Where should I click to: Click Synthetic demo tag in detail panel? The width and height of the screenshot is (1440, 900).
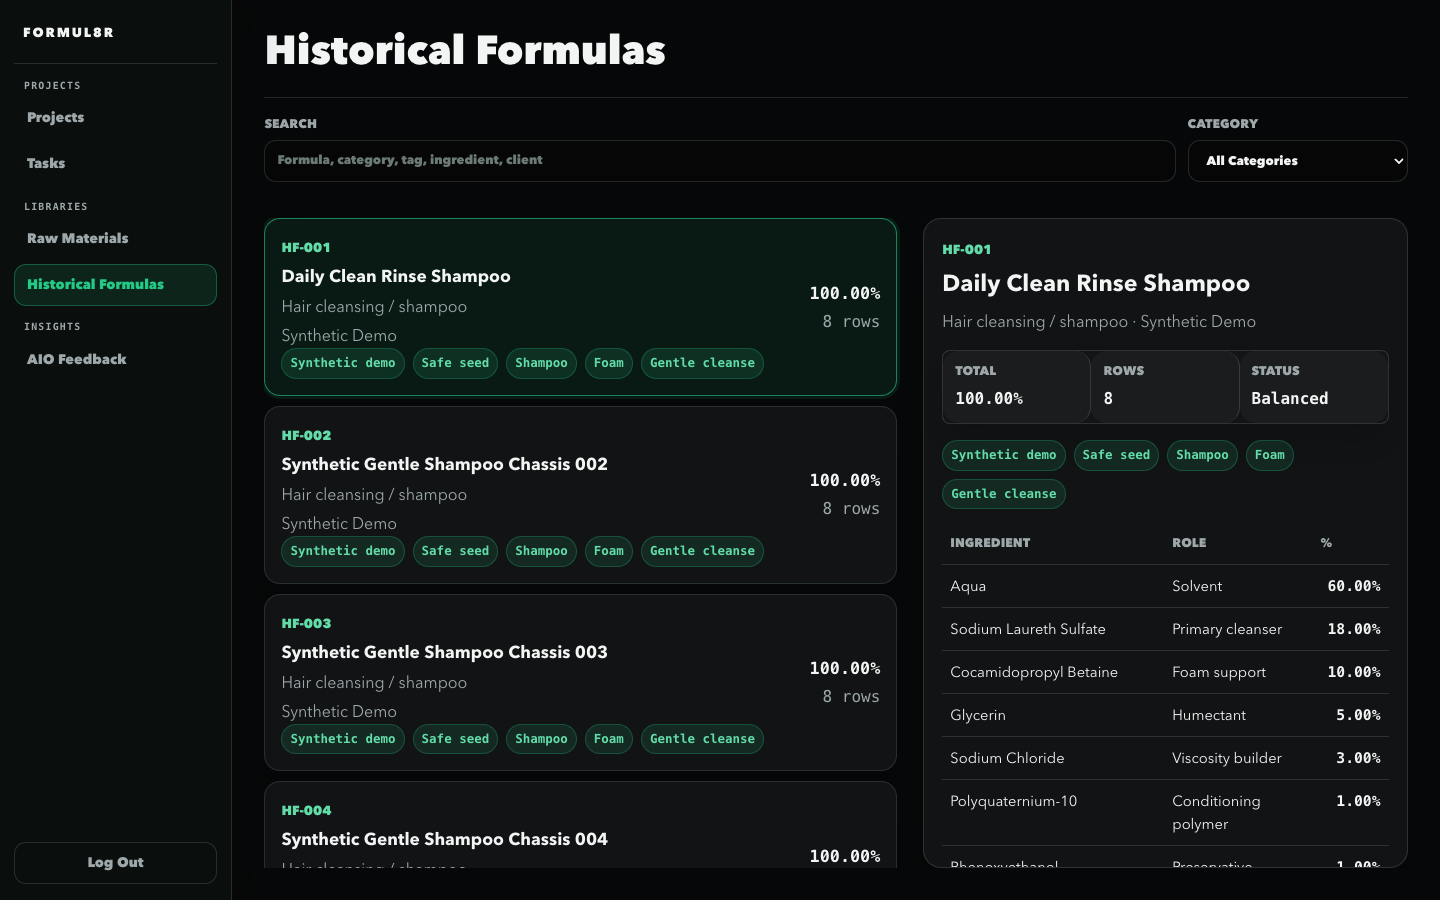(1004, 455)
